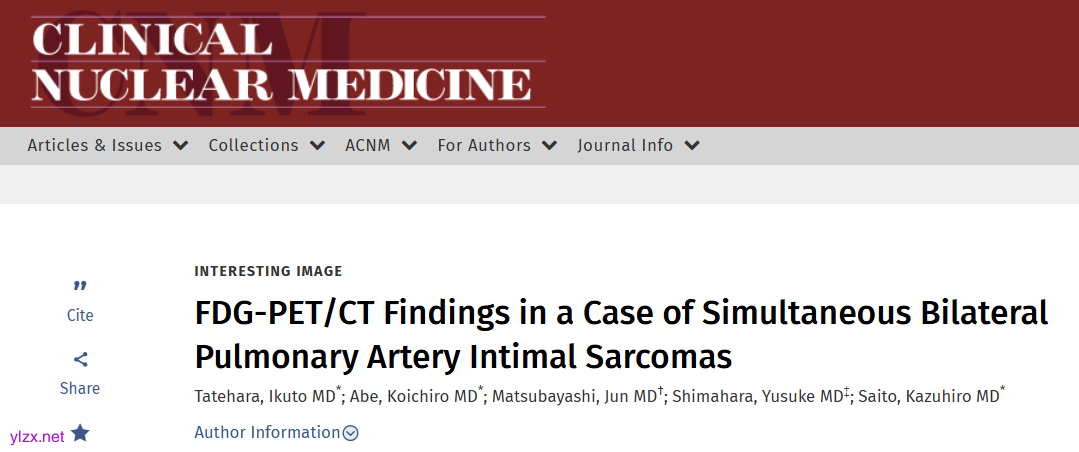Click the Interesting Image category label
Viewport: 1079px width, 452px height.
pos(268,271)
